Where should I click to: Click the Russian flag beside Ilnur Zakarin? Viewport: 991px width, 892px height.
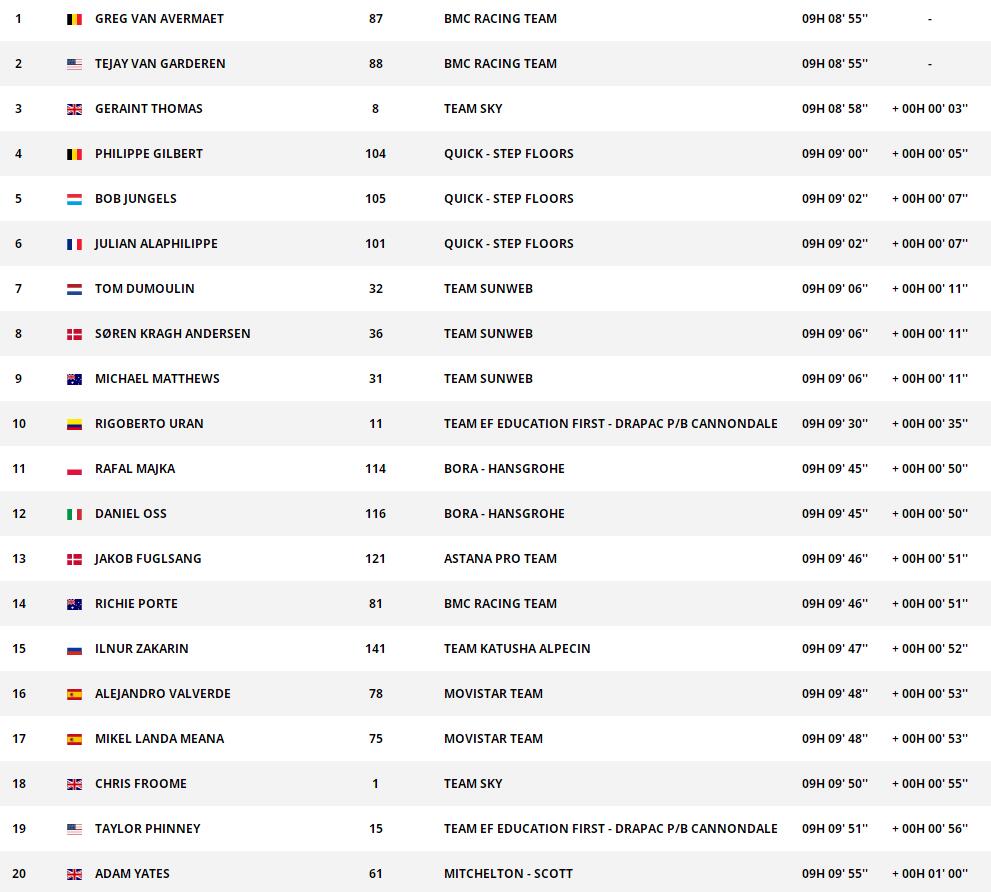coord(74,649)
